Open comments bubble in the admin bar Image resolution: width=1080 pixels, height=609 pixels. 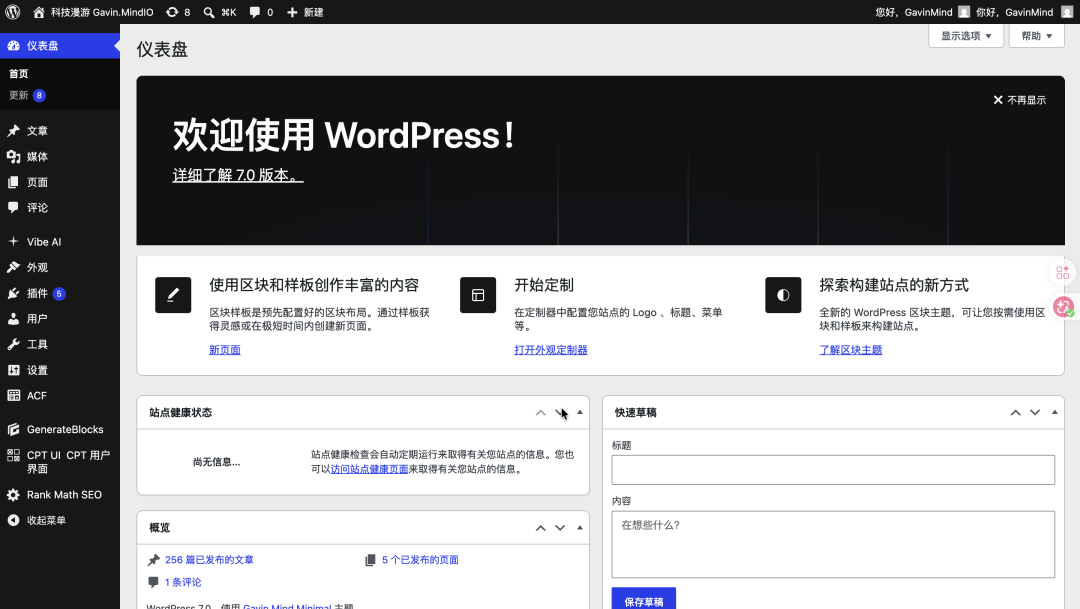click(260, 12)
